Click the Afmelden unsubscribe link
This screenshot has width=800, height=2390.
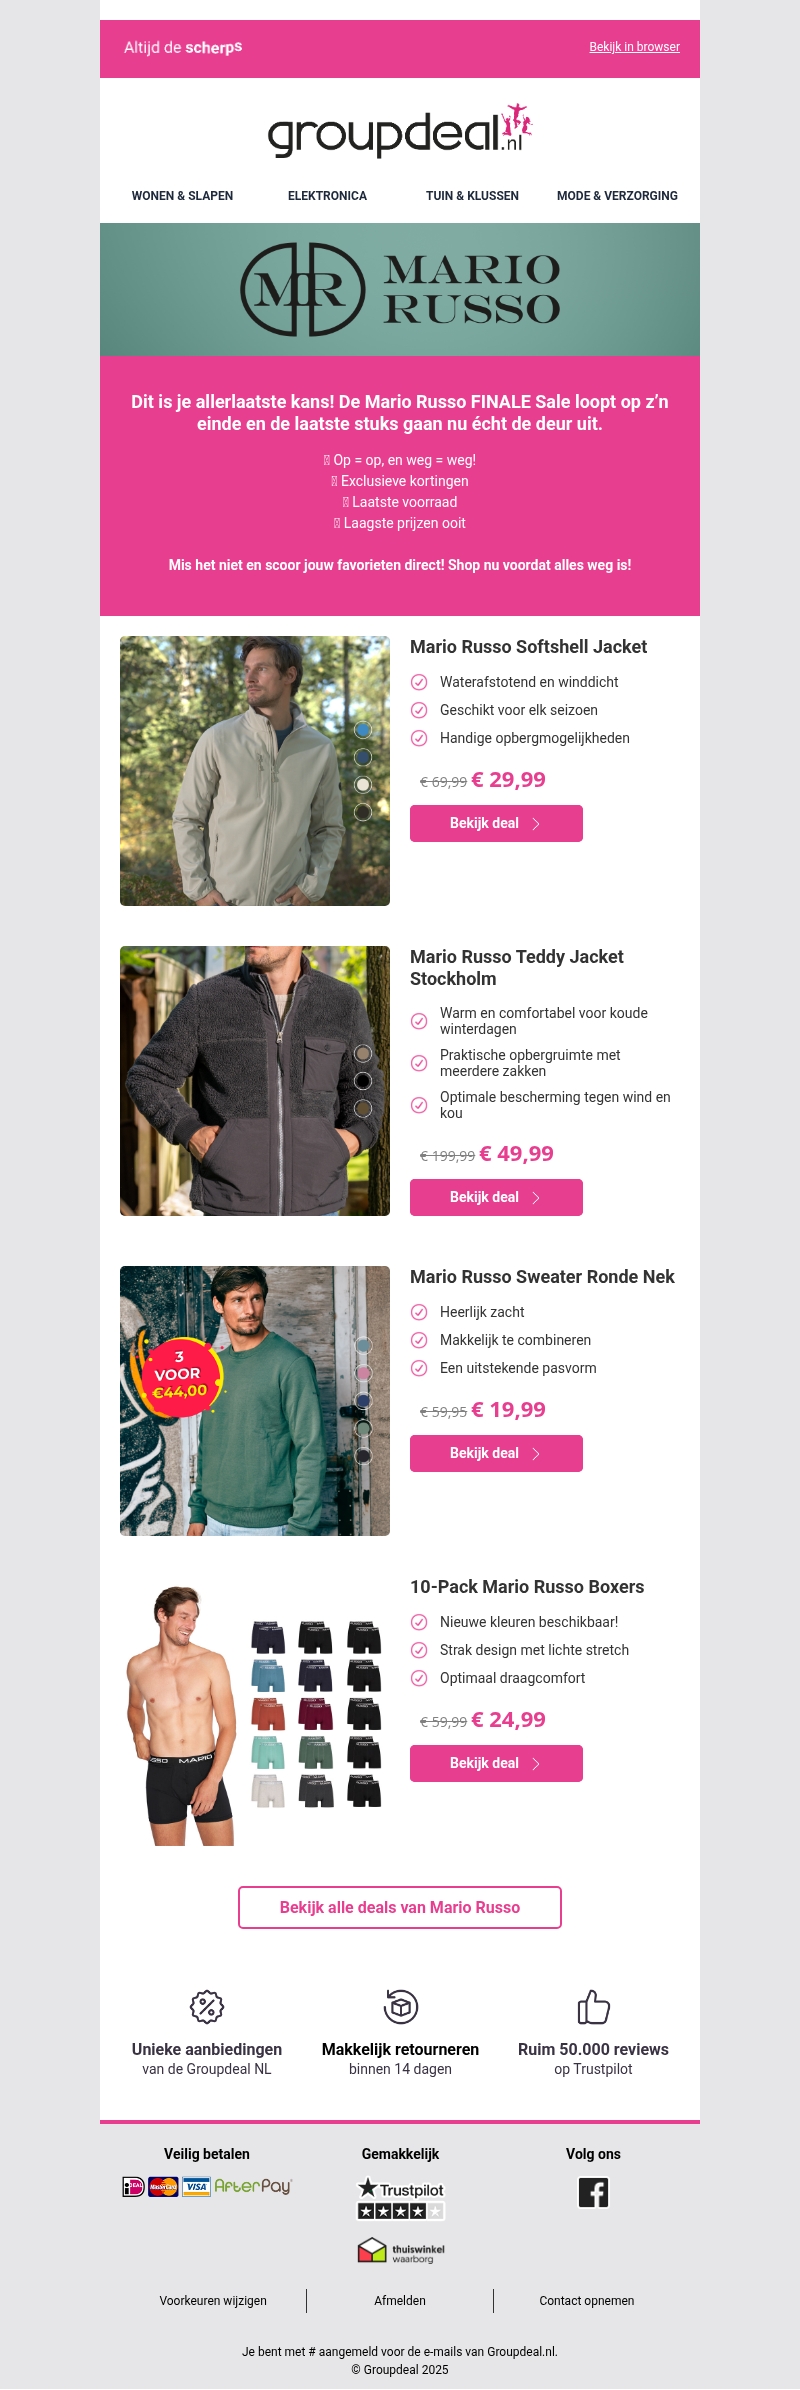pyautogui.click(x=400, y=2300)
